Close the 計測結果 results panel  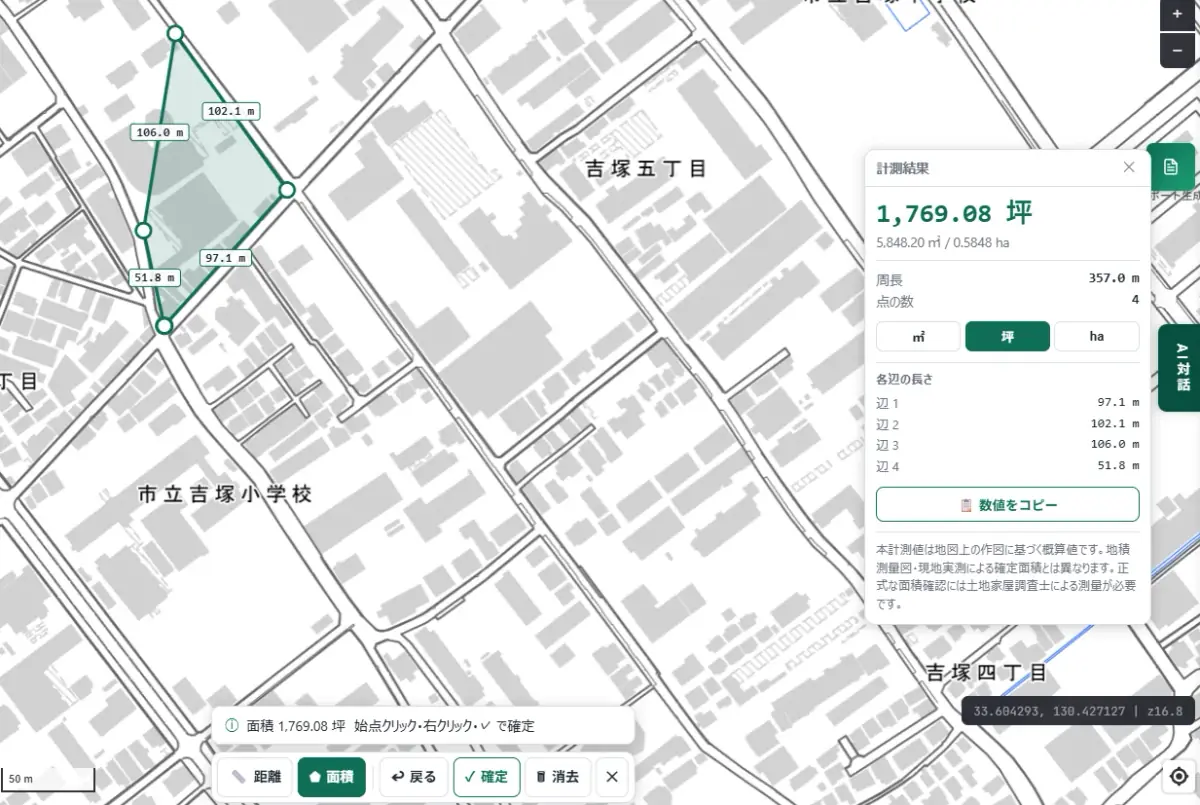point(1129,167)
